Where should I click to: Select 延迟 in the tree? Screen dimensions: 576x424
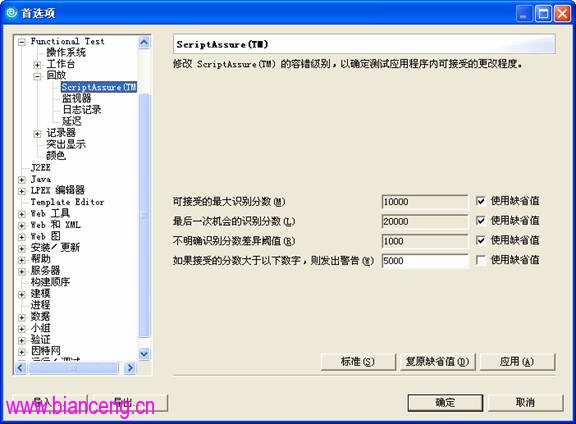tap(72, 121)
